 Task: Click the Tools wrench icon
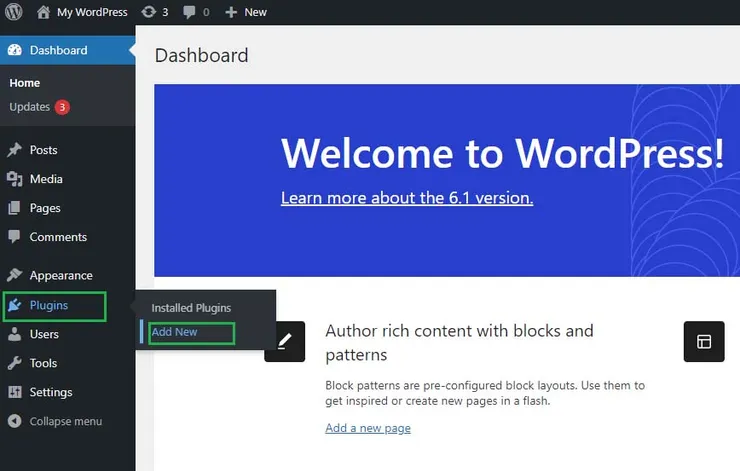click(15, 363)
